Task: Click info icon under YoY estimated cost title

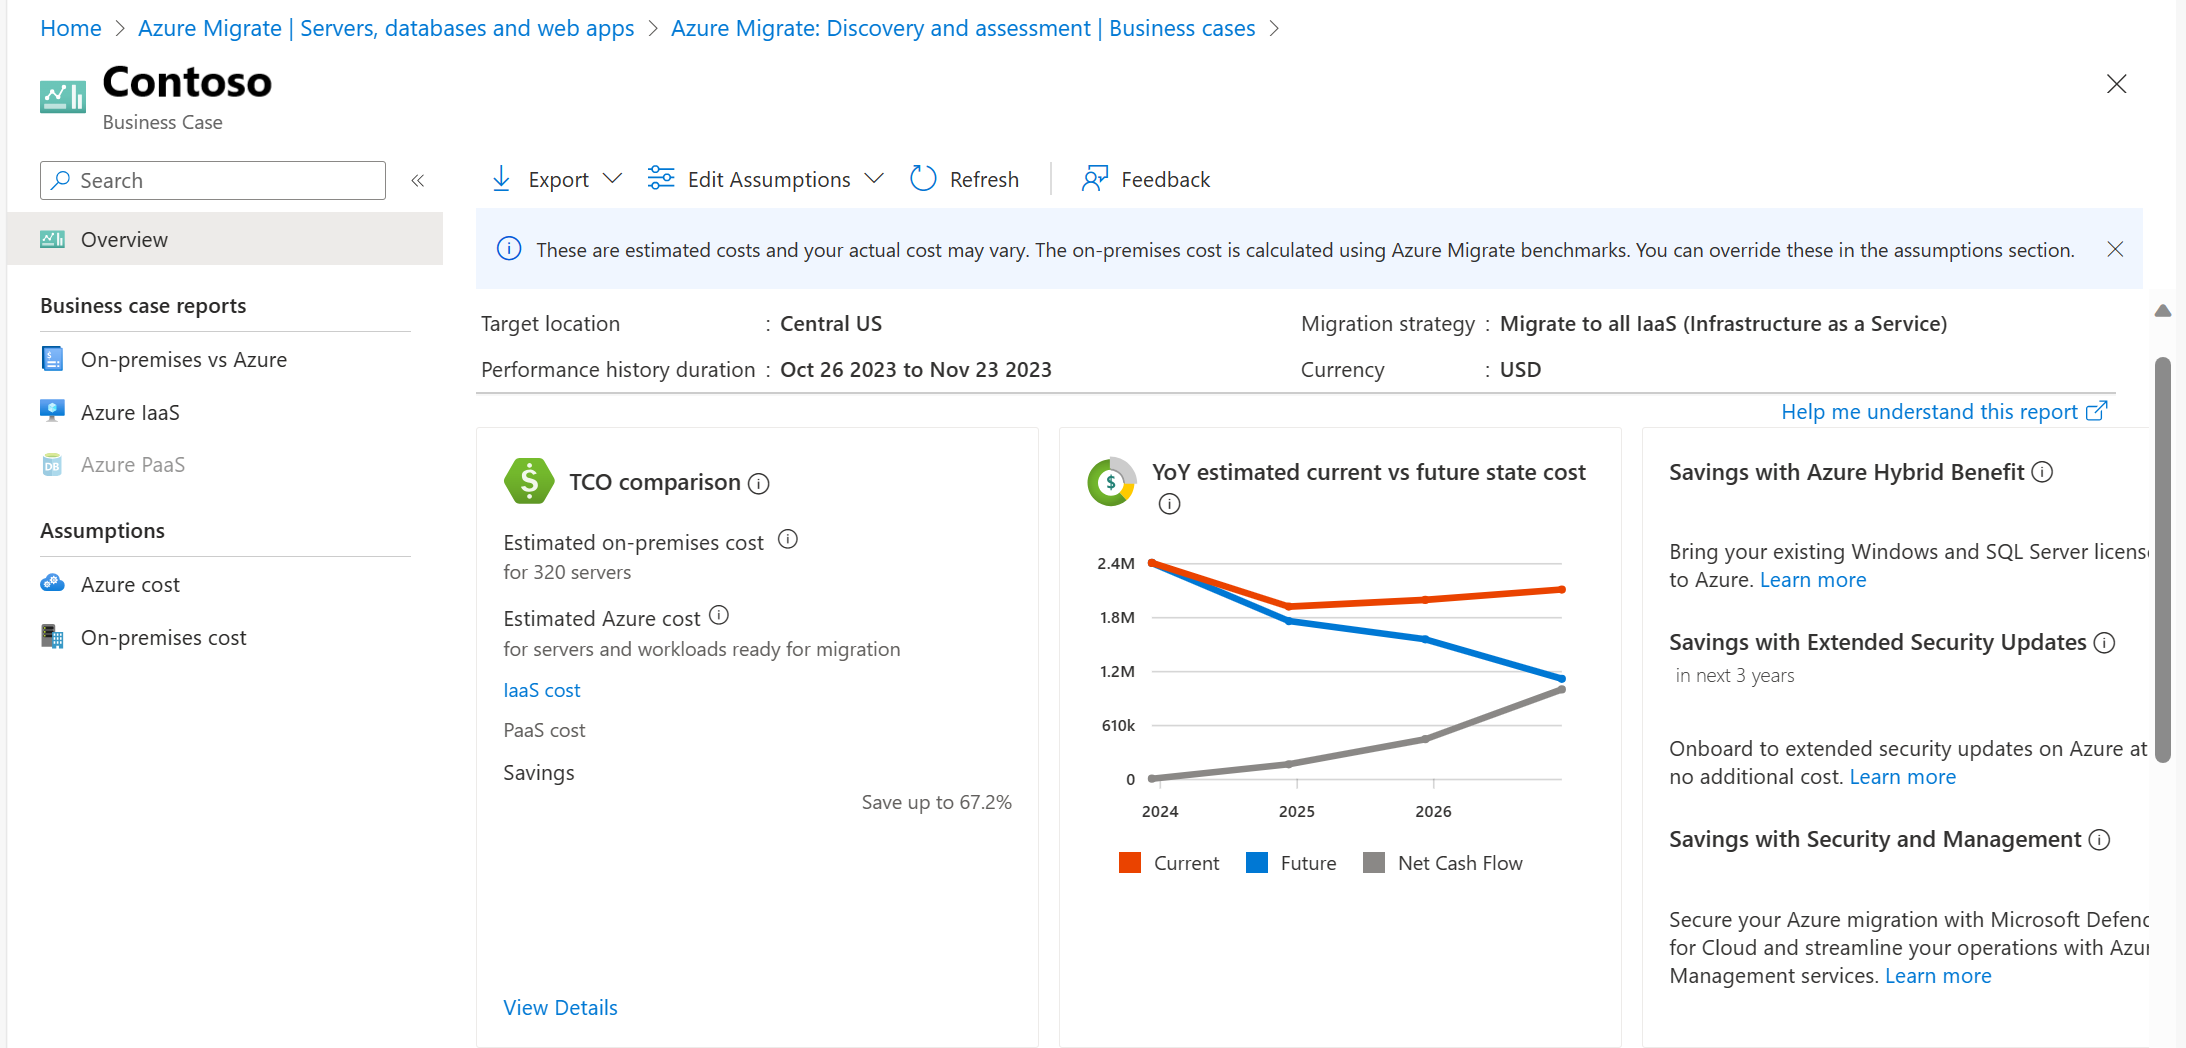Action: coord(1169,504)
